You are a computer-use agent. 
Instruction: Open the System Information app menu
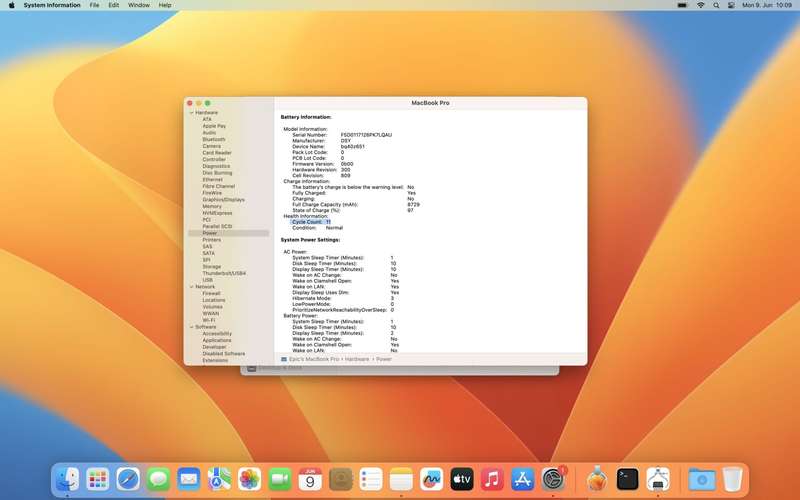click(x=52, y=5)
